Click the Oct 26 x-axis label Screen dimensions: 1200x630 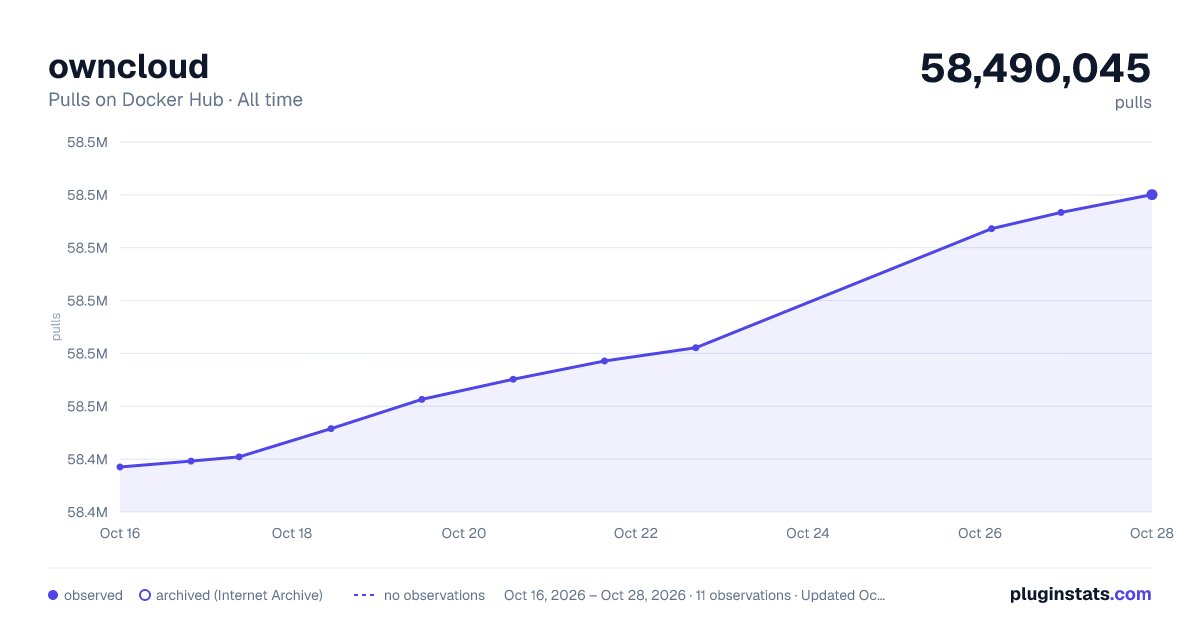980,533
